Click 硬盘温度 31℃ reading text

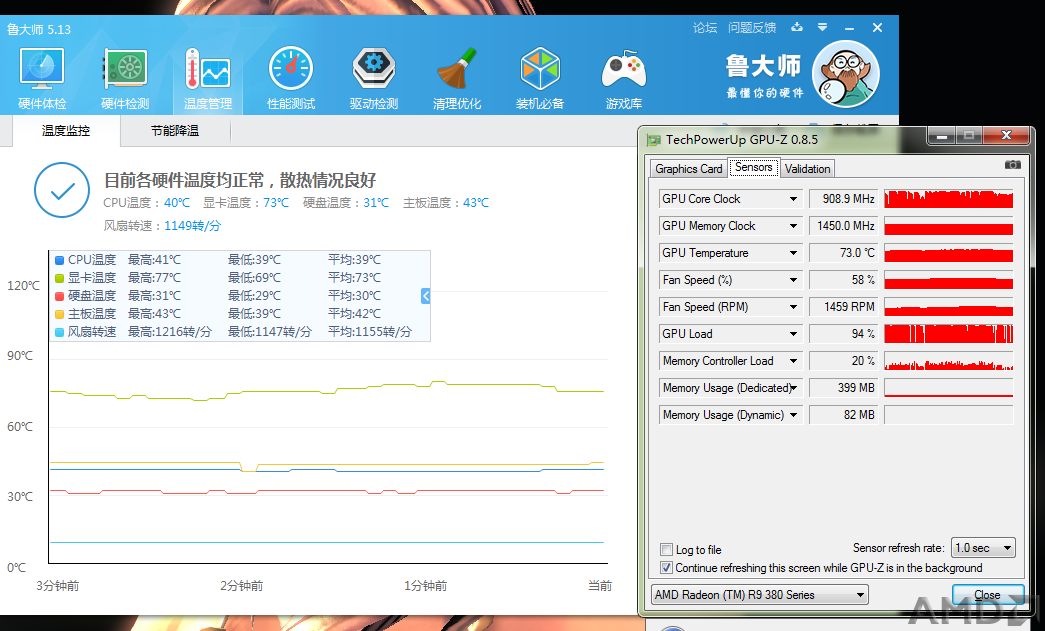tap(346, 203)
